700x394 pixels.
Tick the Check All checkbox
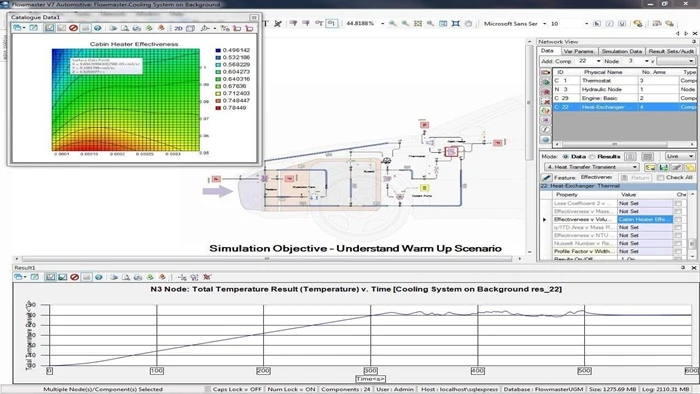pos(661,178)
